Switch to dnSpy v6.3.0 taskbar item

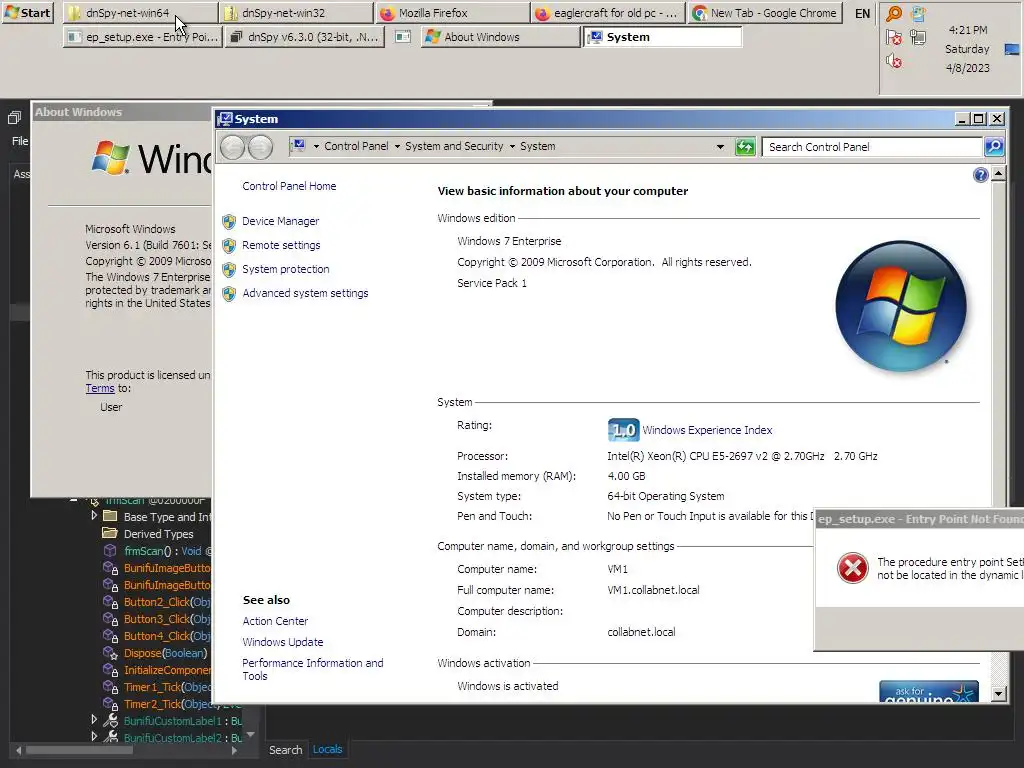pos(304,37)
